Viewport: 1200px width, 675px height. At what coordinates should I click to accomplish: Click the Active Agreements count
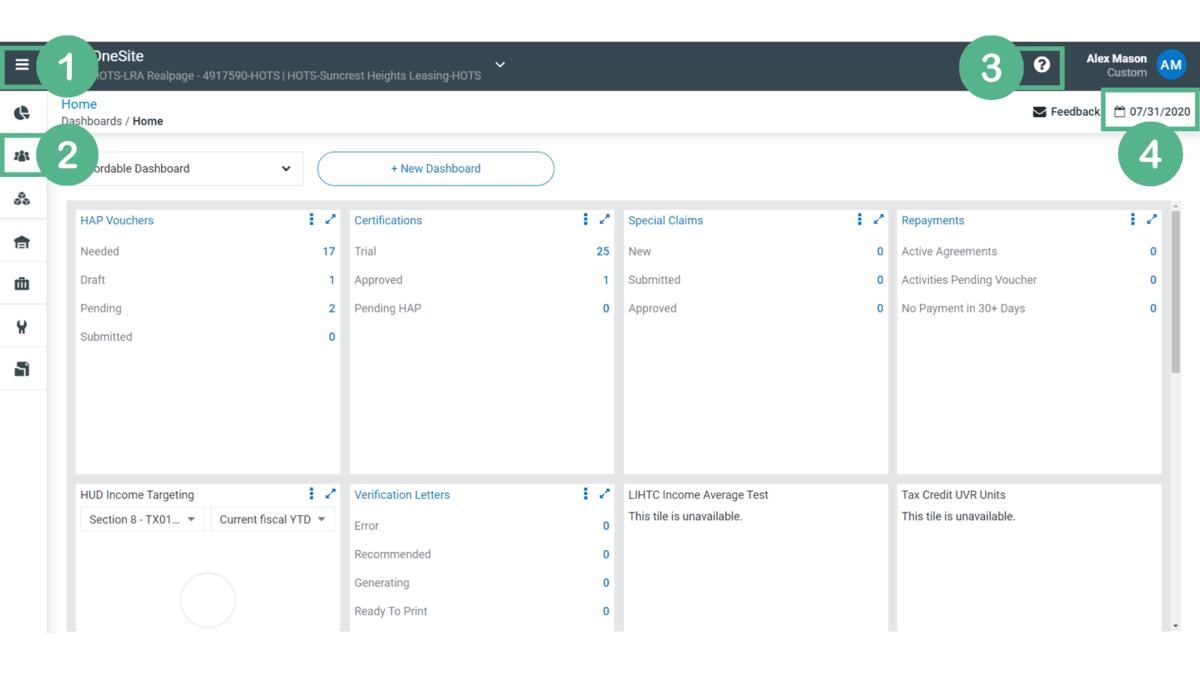(1153, 252)
